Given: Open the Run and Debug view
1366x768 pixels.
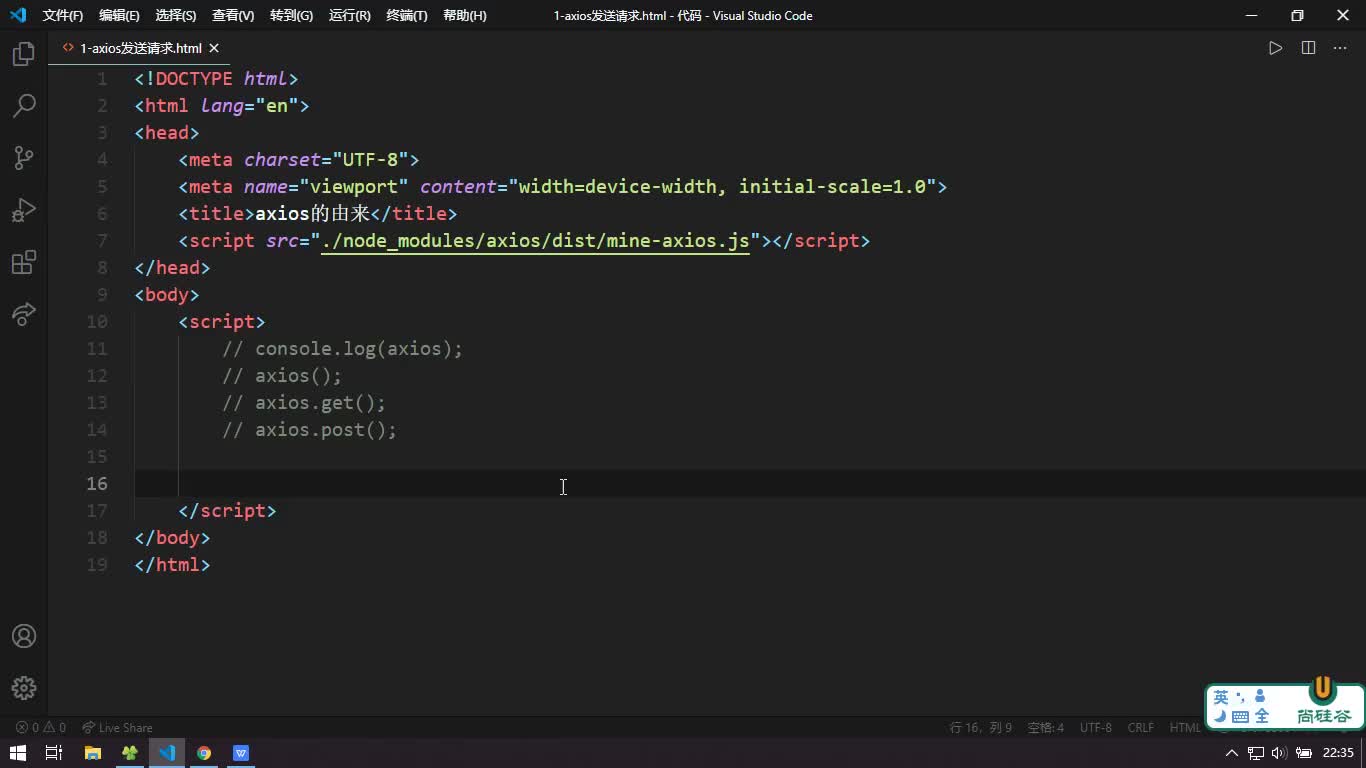Looking at the screenshot, I should pos(24,210).
